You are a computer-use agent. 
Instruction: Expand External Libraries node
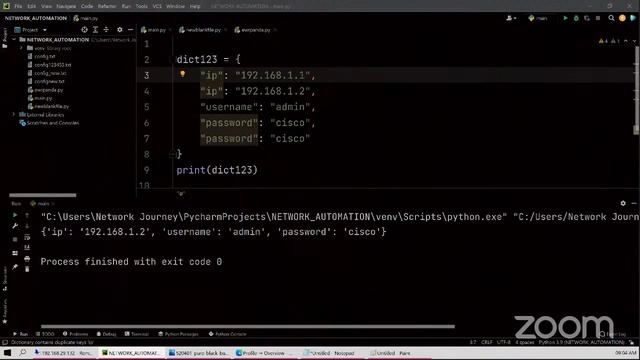coord(14,115)
